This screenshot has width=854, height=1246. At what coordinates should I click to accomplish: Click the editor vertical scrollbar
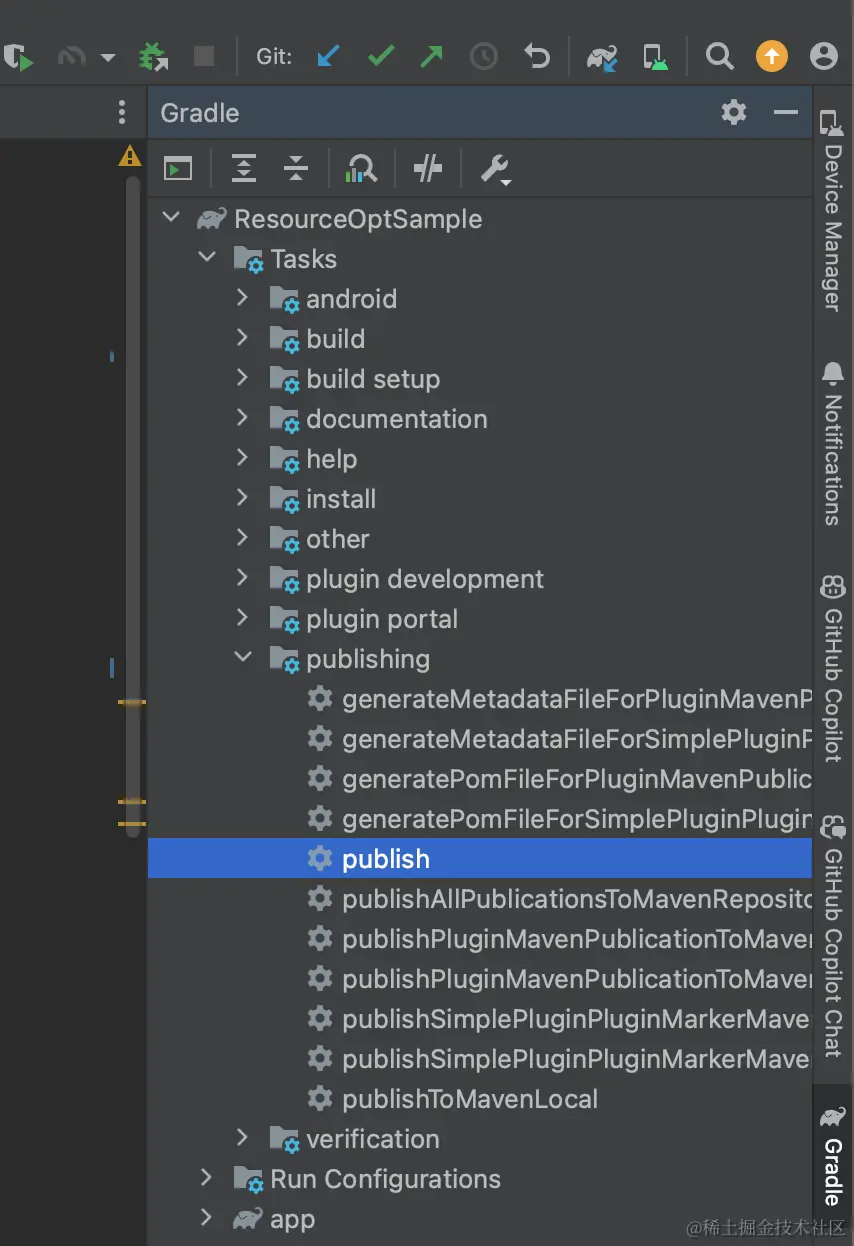coord(132,500)
